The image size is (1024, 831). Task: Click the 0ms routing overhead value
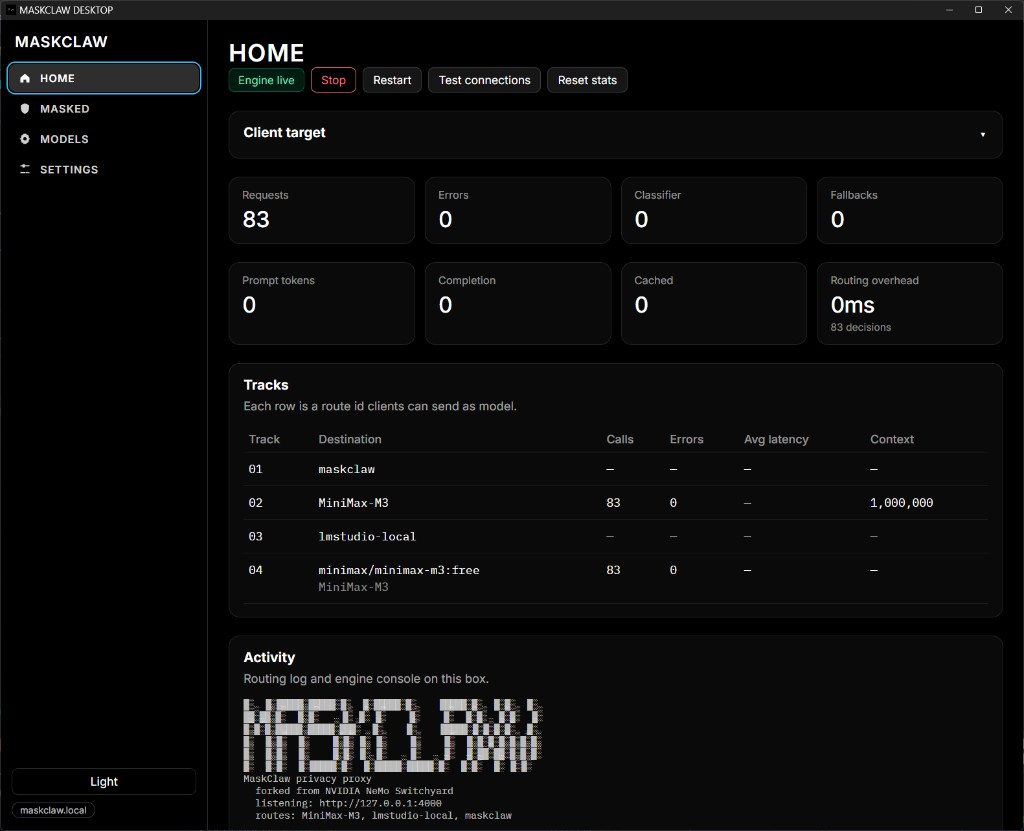(852, 305)
